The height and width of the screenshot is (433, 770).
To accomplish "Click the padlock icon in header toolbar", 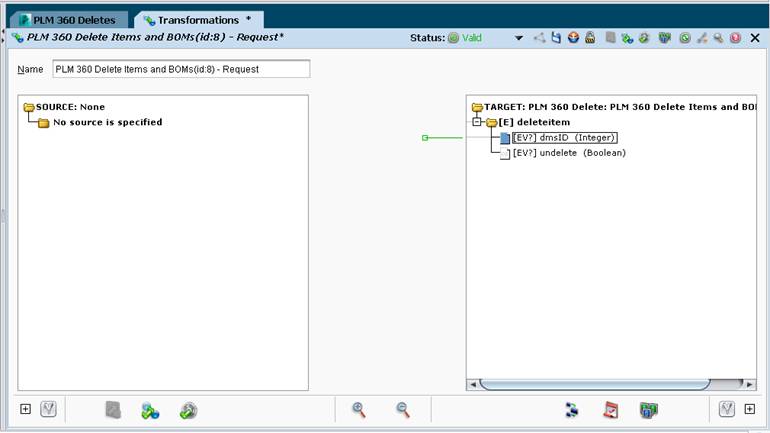I will tap(590, 38).
